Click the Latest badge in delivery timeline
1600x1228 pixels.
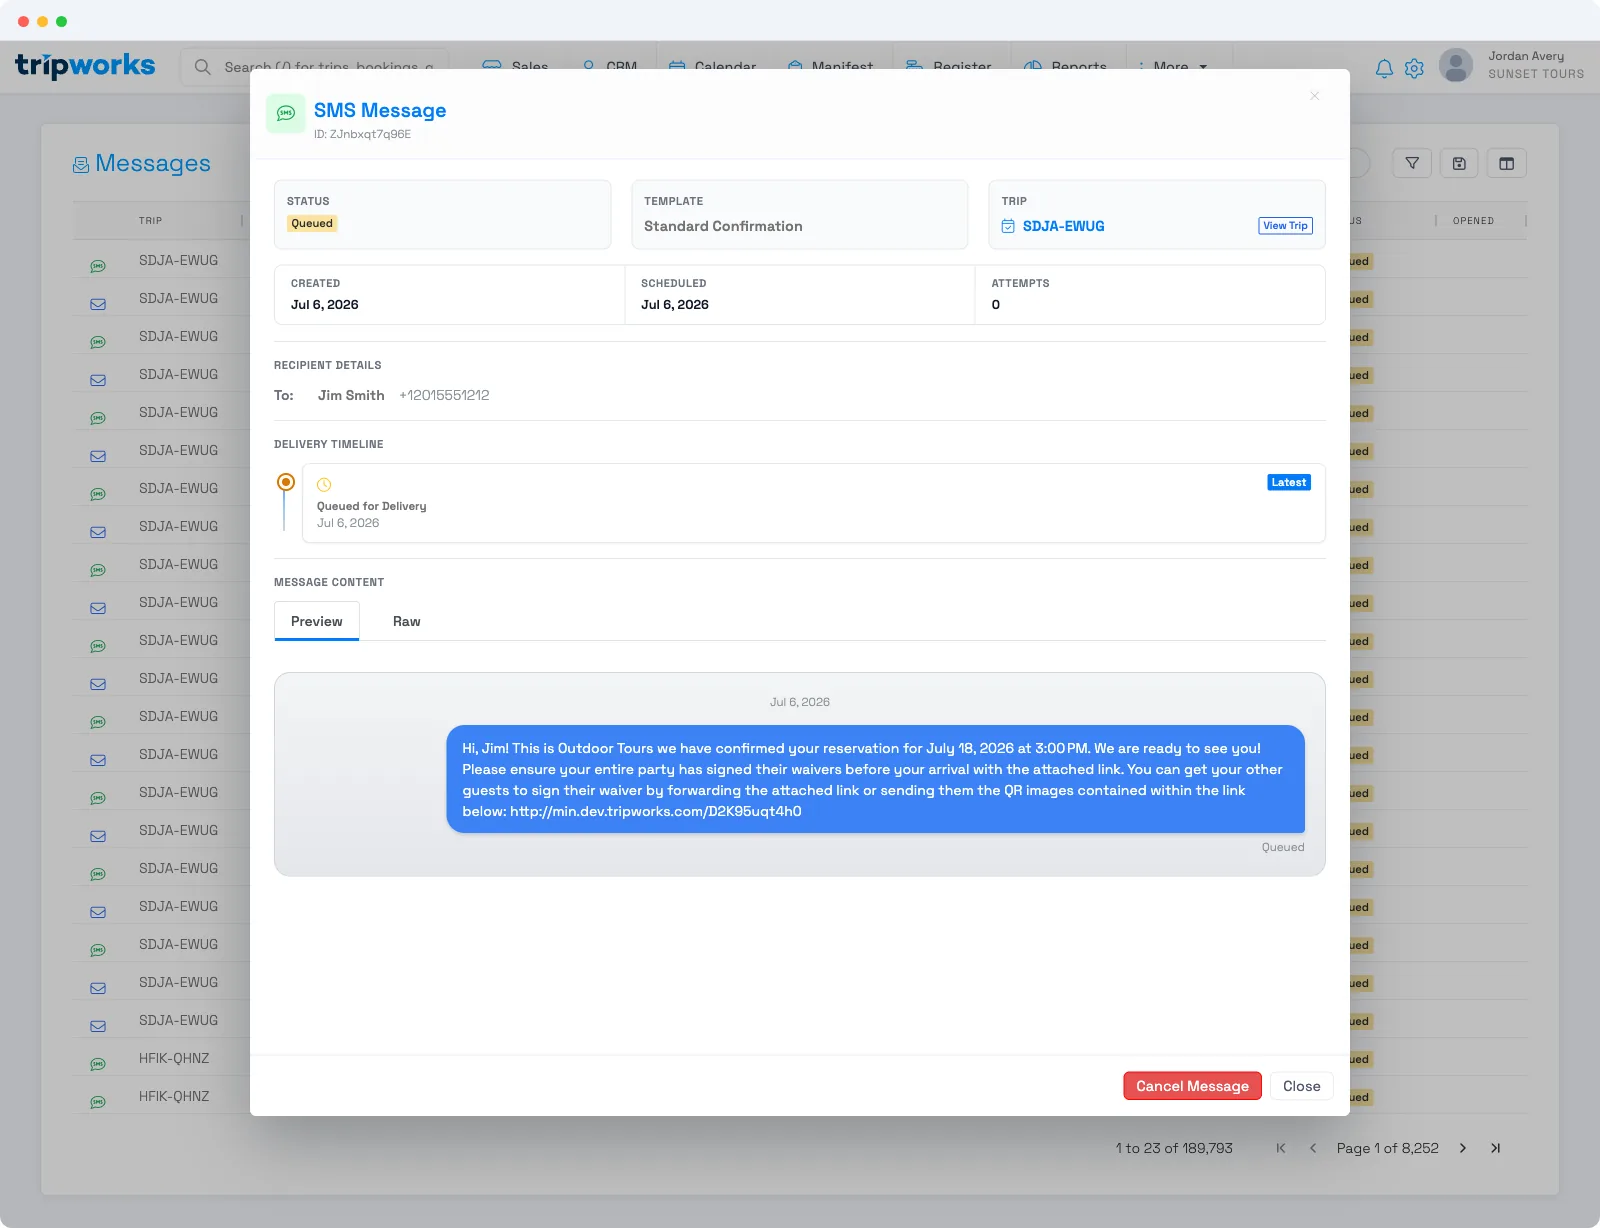click(1288, 482)
